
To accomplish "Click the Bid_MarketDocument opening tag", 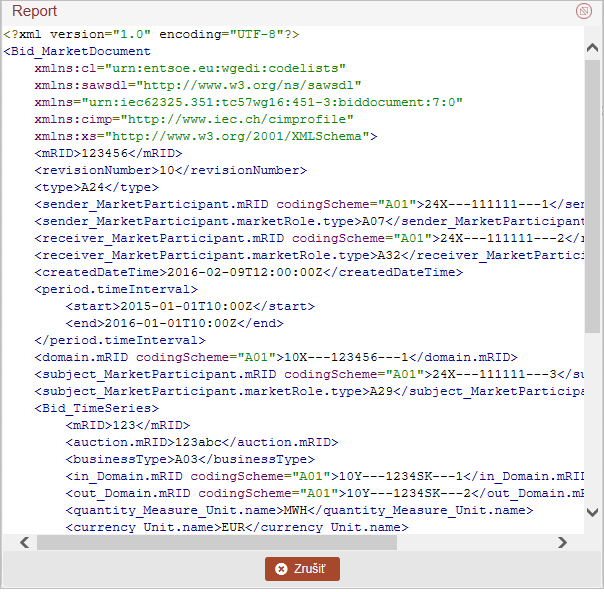I will pyautogui.click(x=78, y=51).
